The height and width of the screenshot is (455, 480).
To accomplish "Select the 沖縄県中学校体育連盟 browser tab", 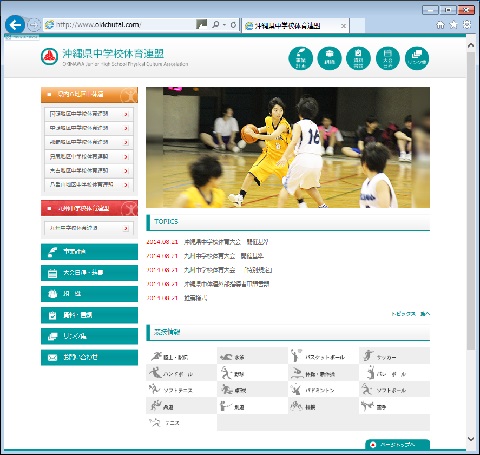I will click(295, 26).
